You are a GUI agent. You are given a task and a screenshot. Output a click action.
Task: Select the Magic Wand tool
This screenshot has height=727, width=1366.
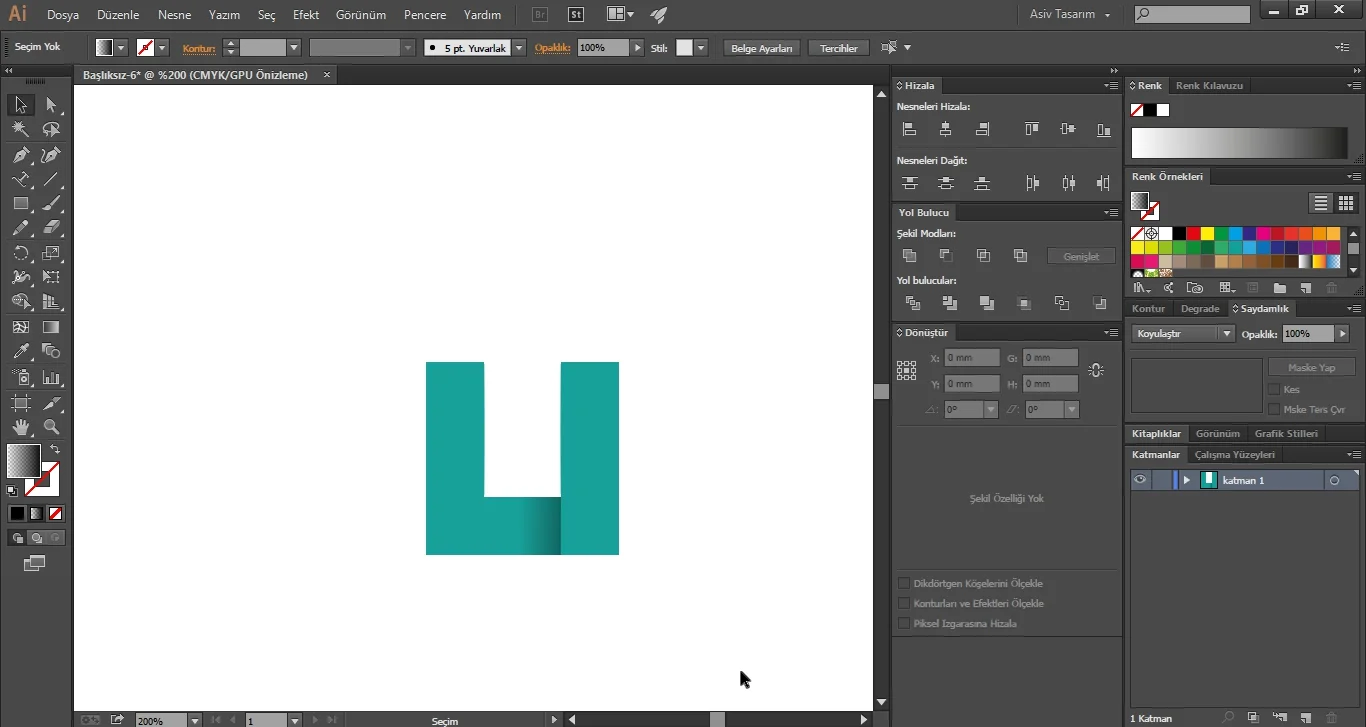click(x=20, y=130)
